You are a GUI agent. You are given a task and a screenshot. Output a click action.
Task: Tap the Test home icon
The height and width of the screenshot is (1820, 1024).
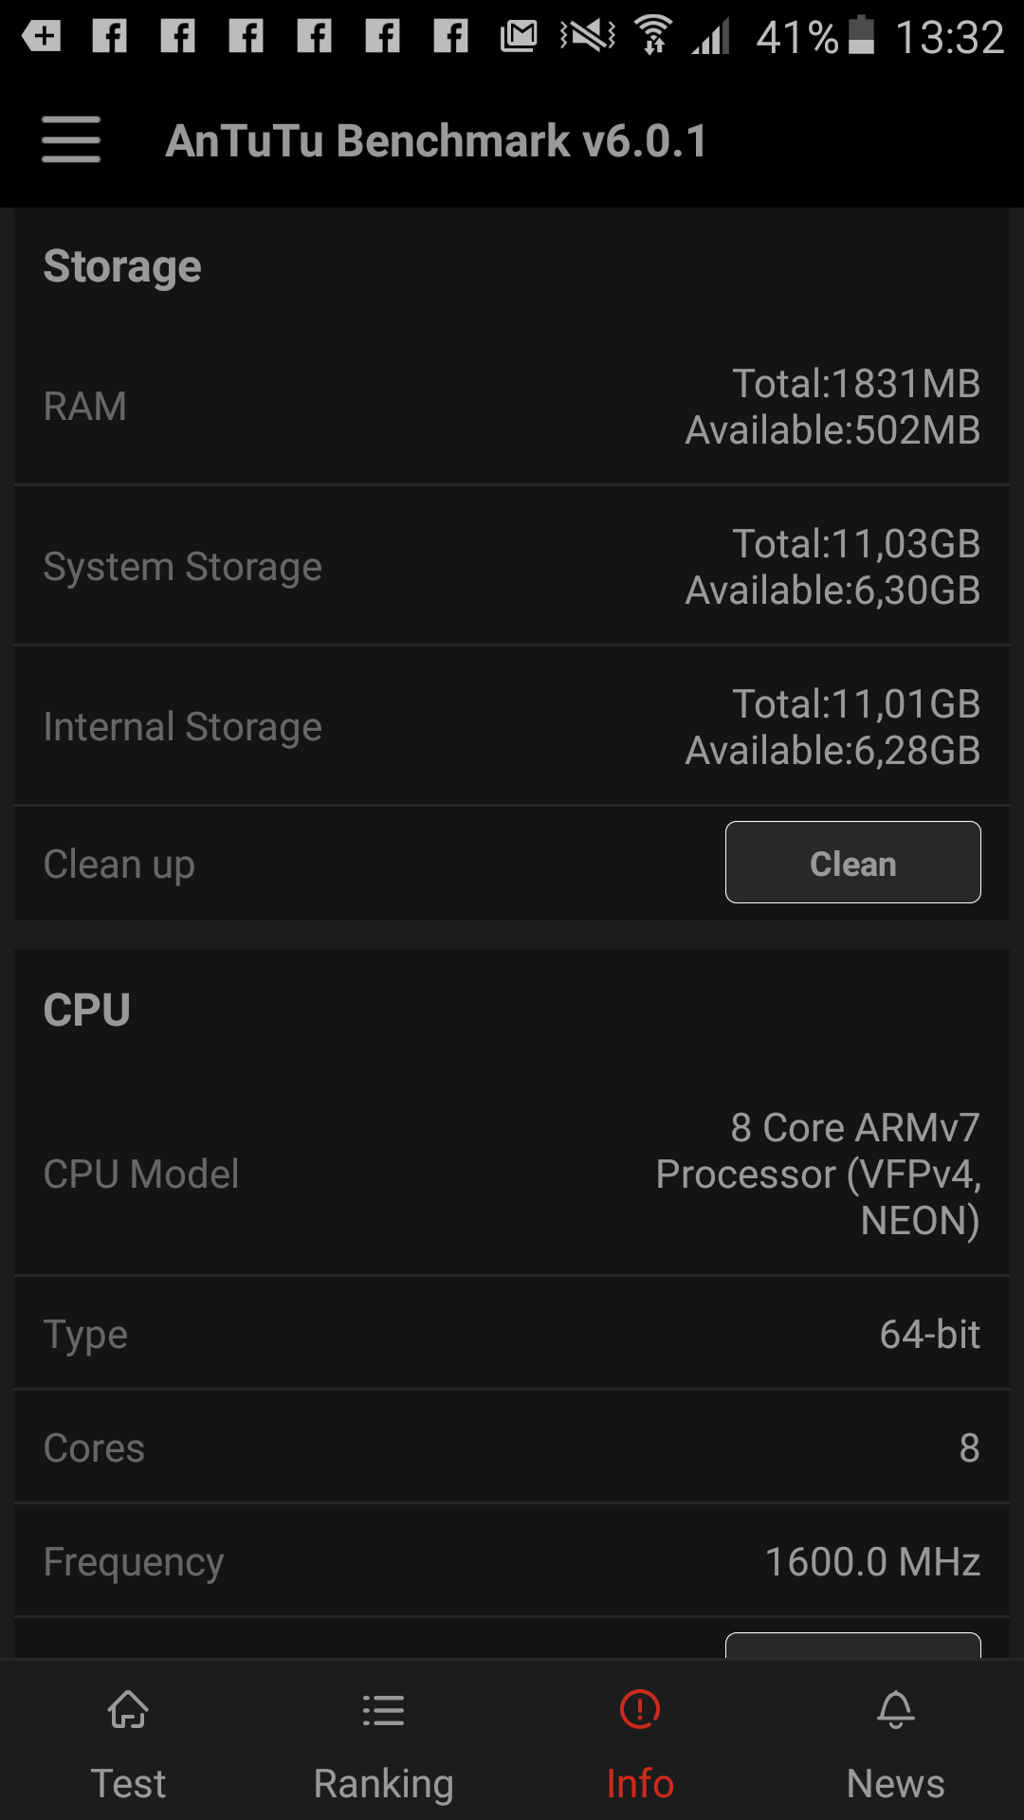(x=128, y=1710)
